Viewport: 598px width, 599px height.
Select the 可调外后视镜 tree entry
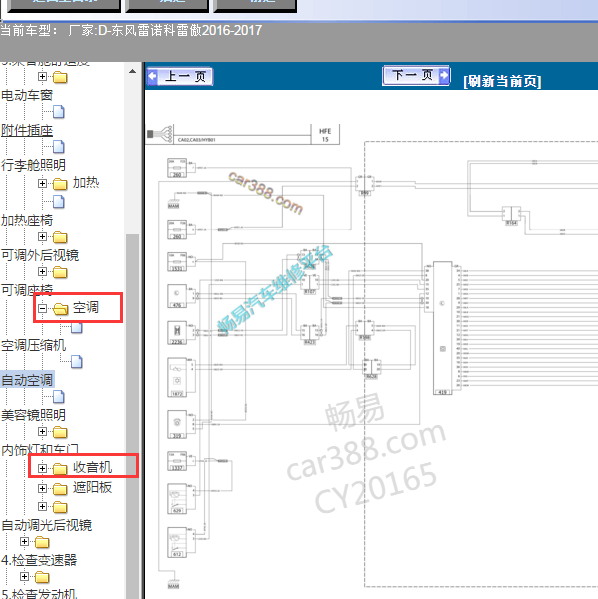[40, 255]
